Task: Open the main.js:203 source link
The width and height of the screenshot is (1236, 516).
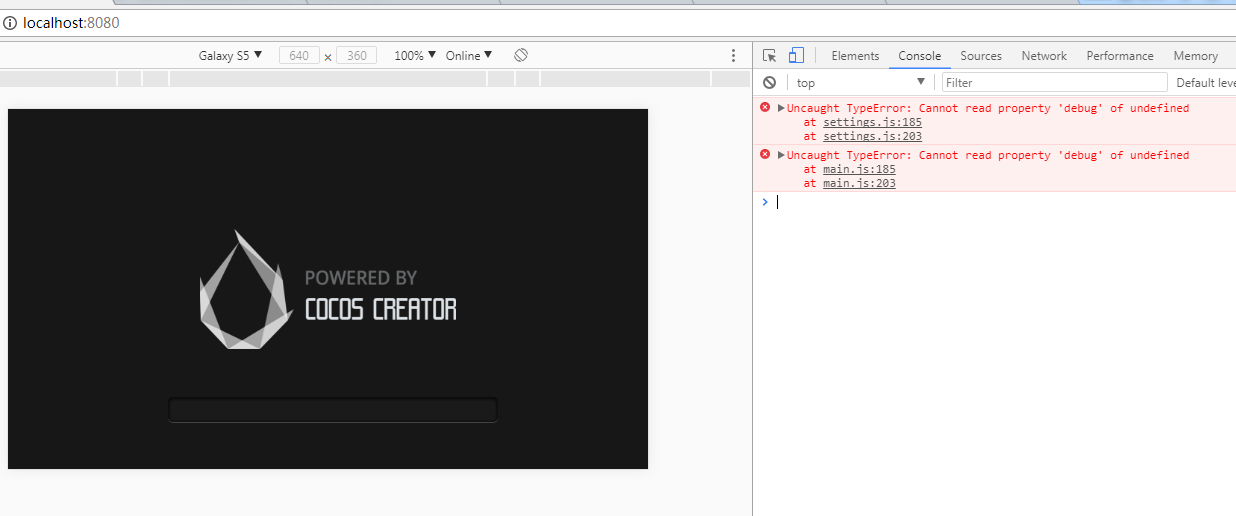Action: [x=859, y=183]
